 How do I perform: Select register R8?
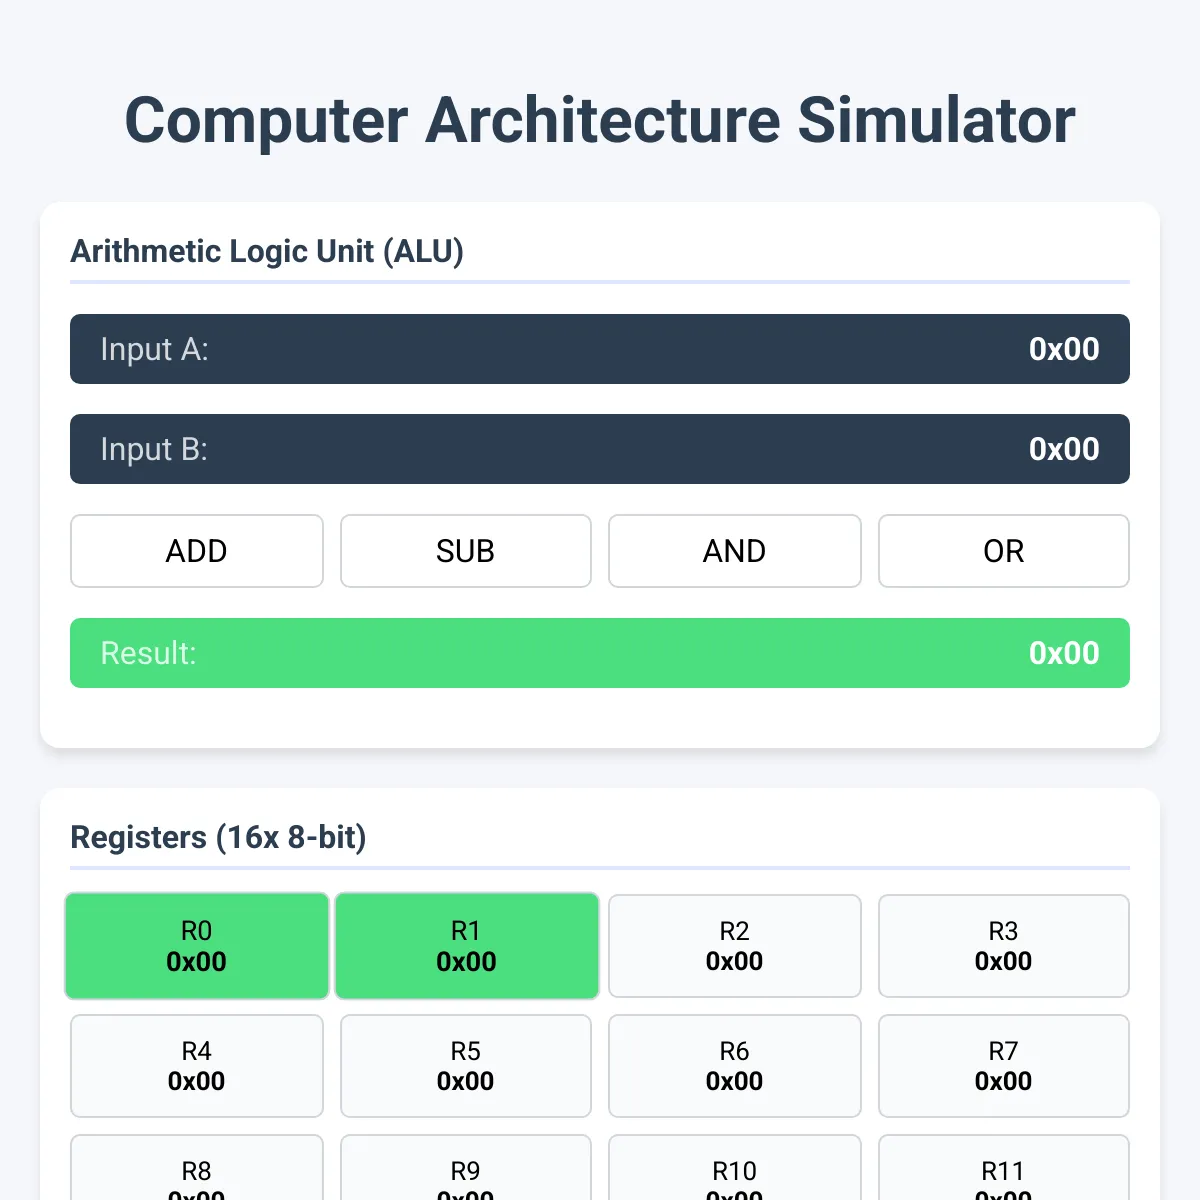(x=197, y=1168)
